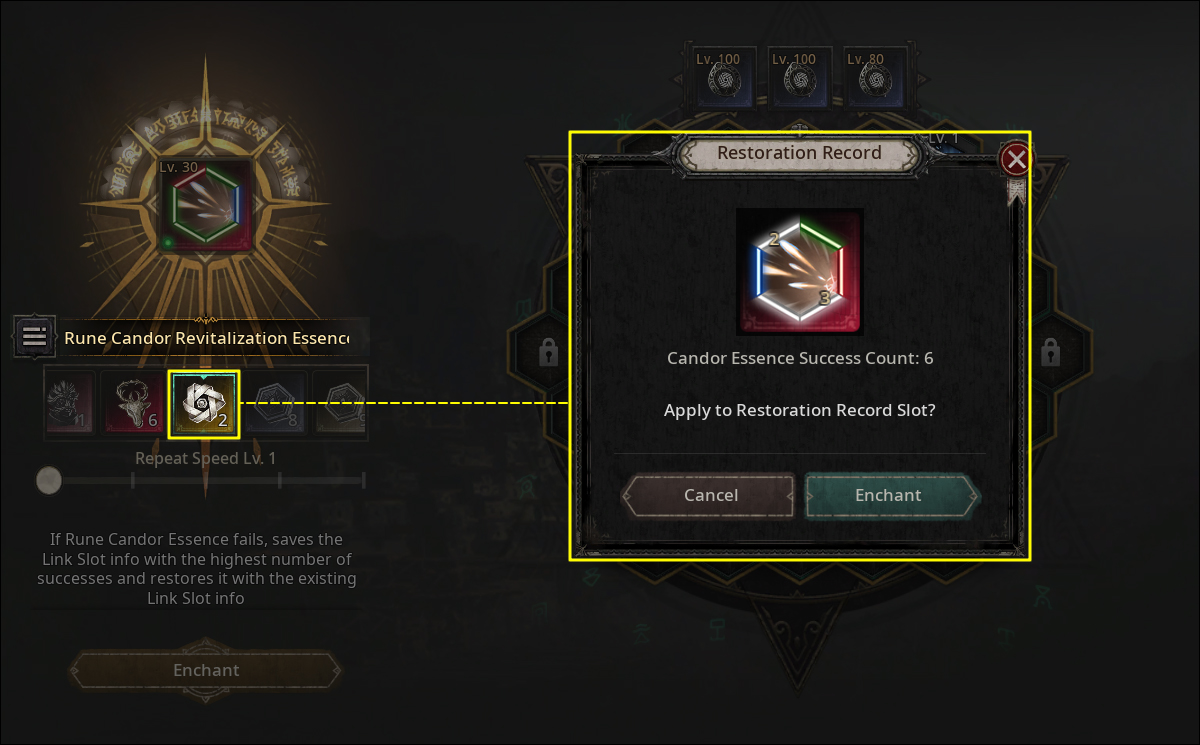
Task: Select the Lv. 80 rune slot
Action: pos(873,76)
